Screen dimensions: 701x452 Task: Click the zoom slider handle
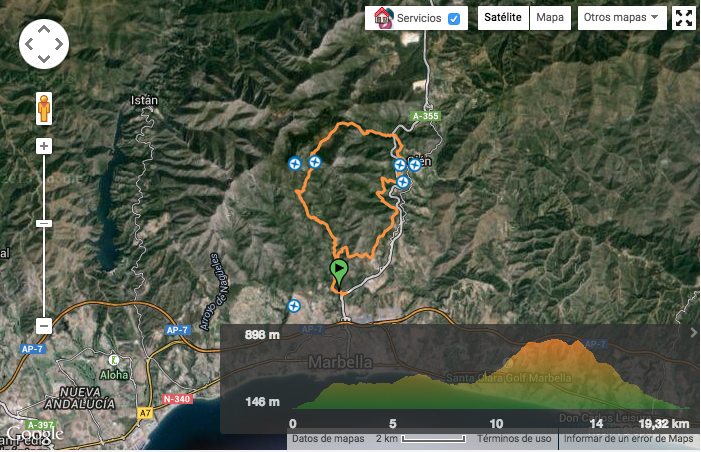point(44,224)
